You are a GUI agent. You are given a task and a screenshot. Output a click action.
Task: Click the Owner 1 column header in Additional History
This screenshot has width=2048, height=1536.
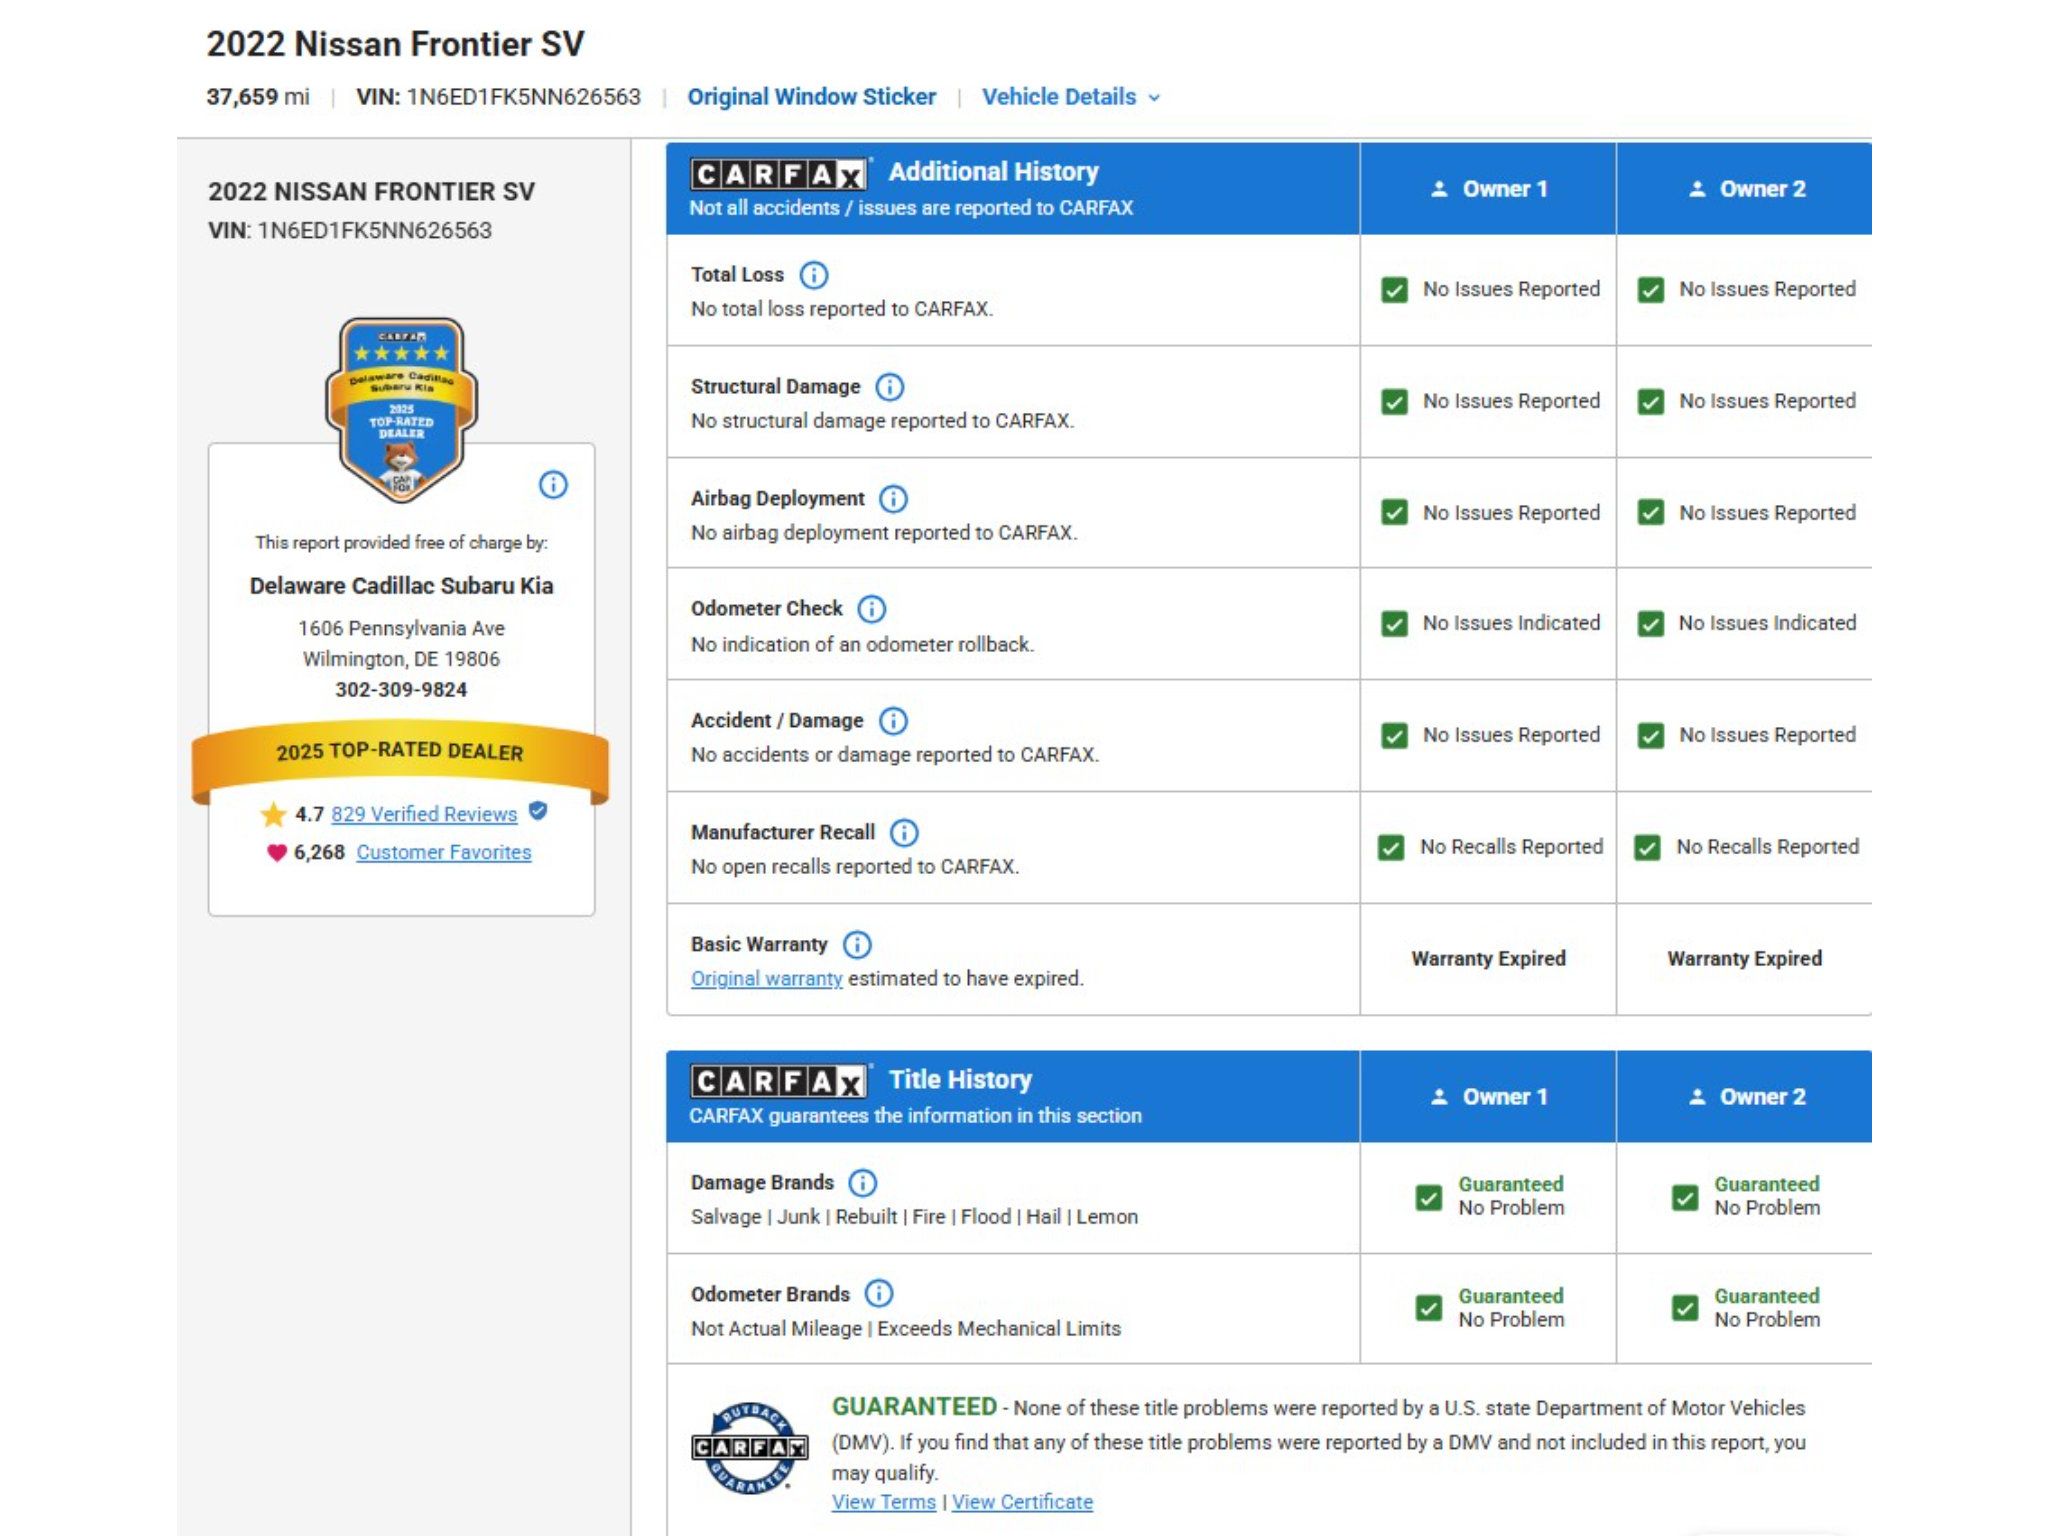1488,189
